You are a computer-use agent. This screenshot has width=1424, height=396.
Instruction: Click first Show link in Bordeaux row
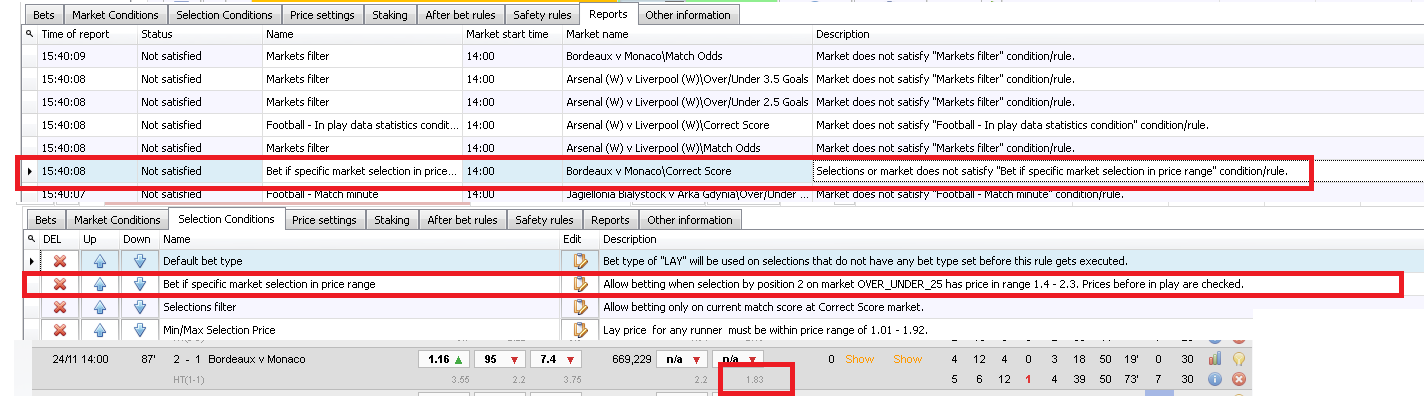[x=859, y=359]
